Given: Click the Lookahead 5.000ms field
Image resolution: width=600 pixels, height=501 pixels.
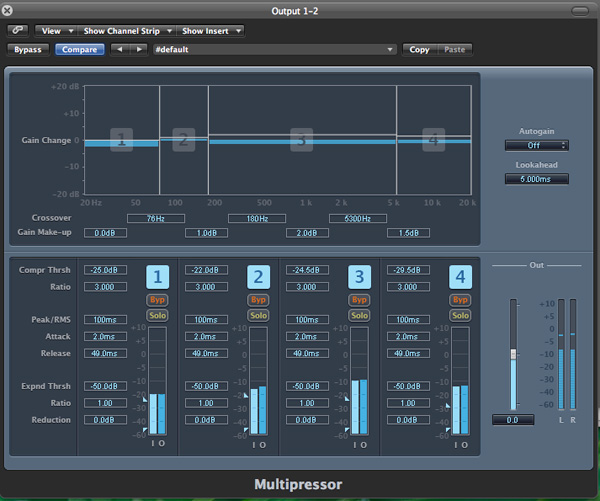Looking at the screenshot, I should (536, 179).
